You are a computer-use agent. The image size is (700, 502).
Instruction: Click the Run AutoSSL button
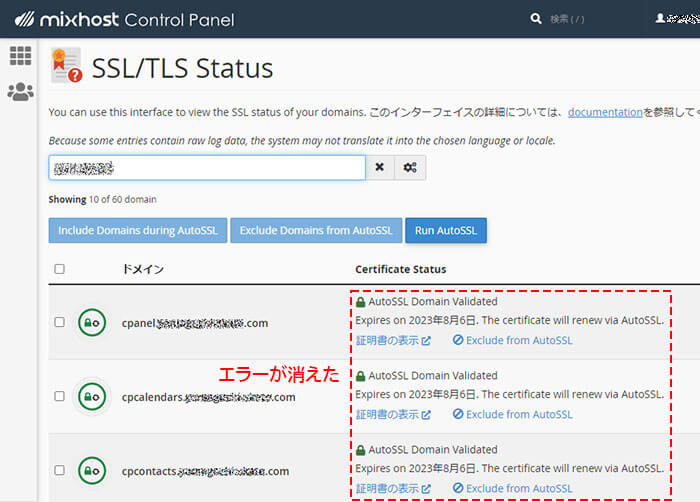[x=446, y=230]
